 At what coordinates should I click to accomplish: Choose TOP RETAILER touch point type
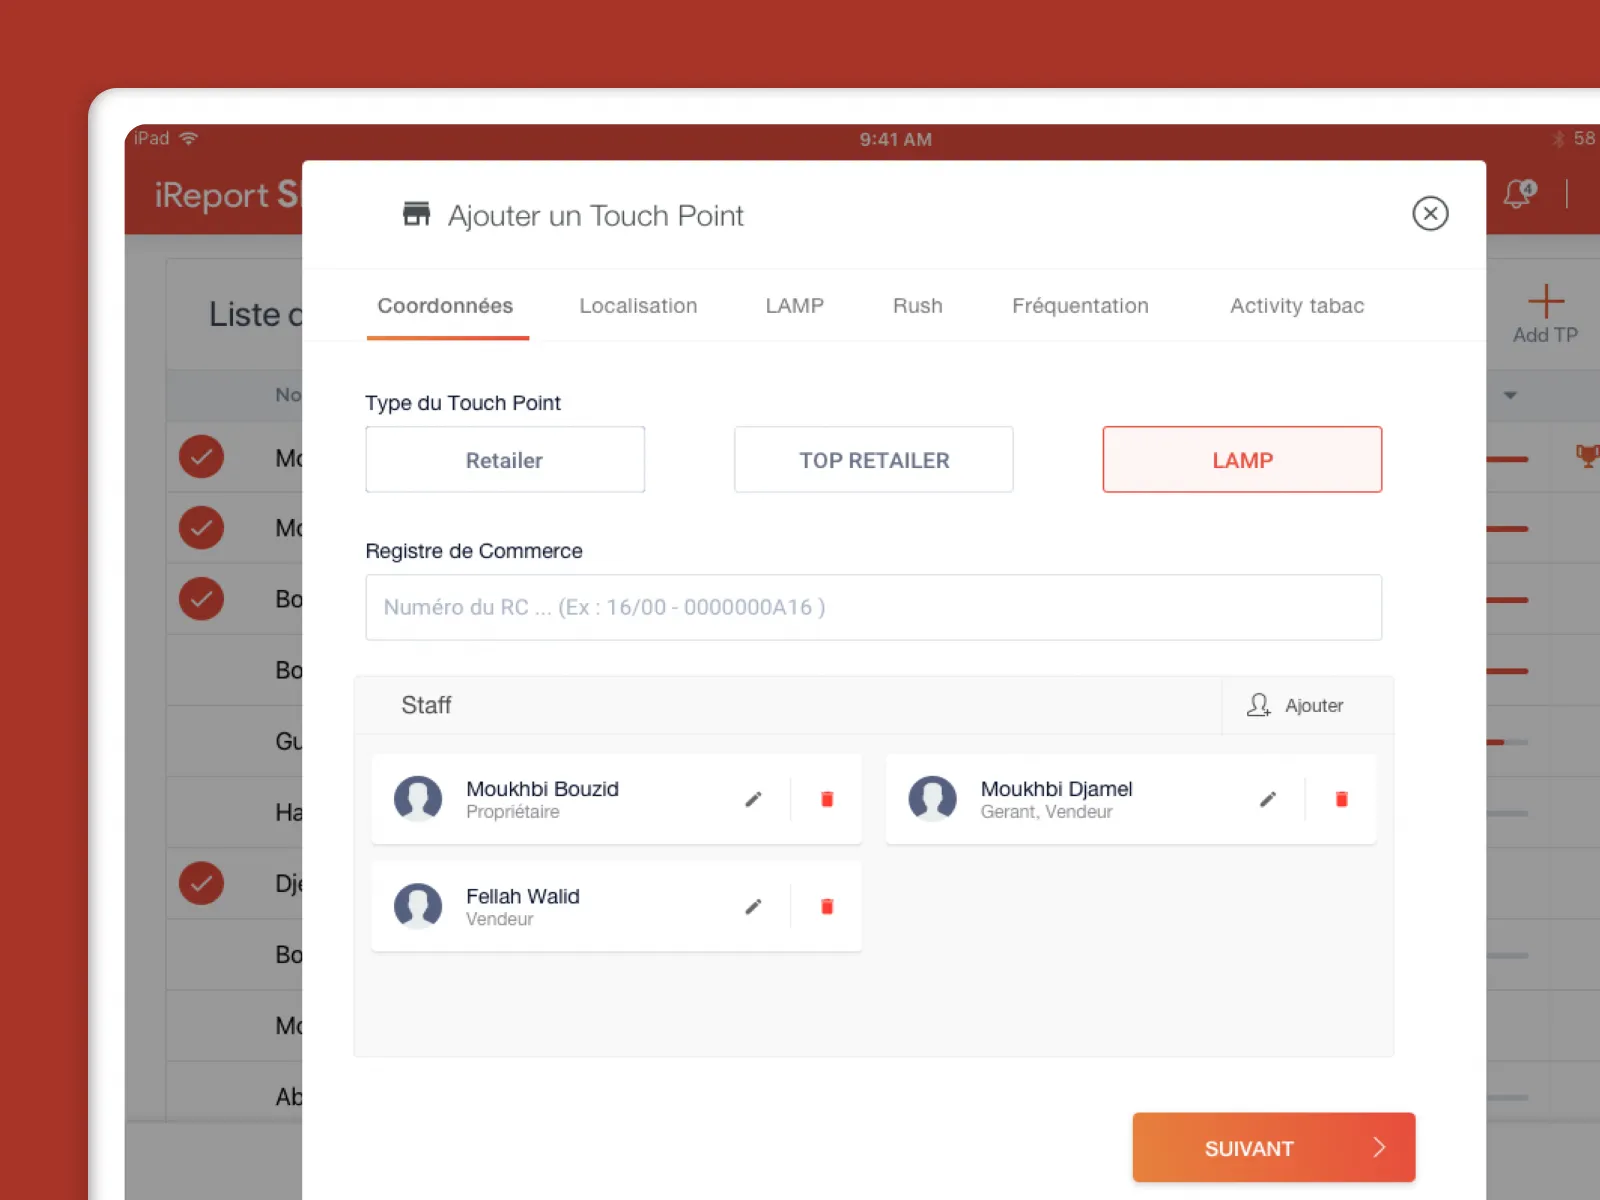pyautogui.click(x=873, y=460)
